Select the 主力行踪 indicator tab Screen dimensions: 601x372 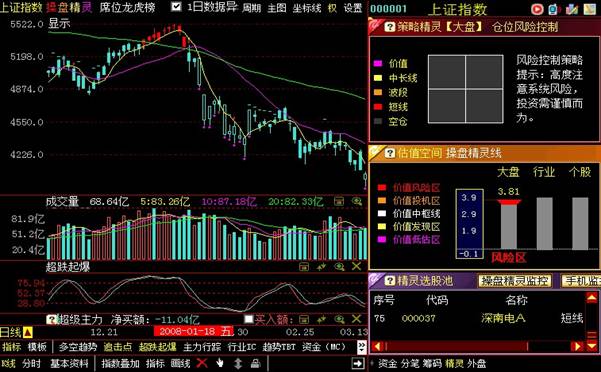[x=202, y=347]
